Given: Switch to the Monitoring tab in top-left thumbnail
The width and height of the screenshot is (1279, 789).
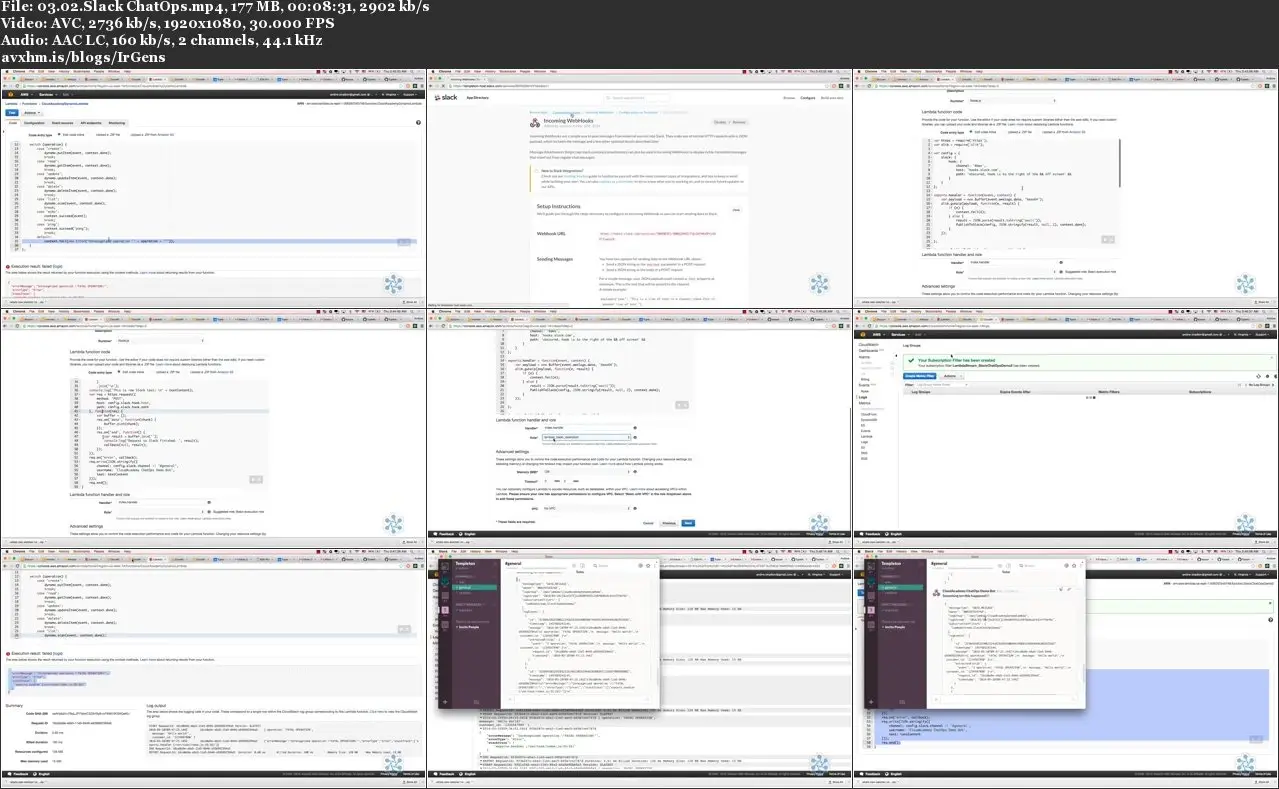Looking at the screenshot, I should coord(117,123).
